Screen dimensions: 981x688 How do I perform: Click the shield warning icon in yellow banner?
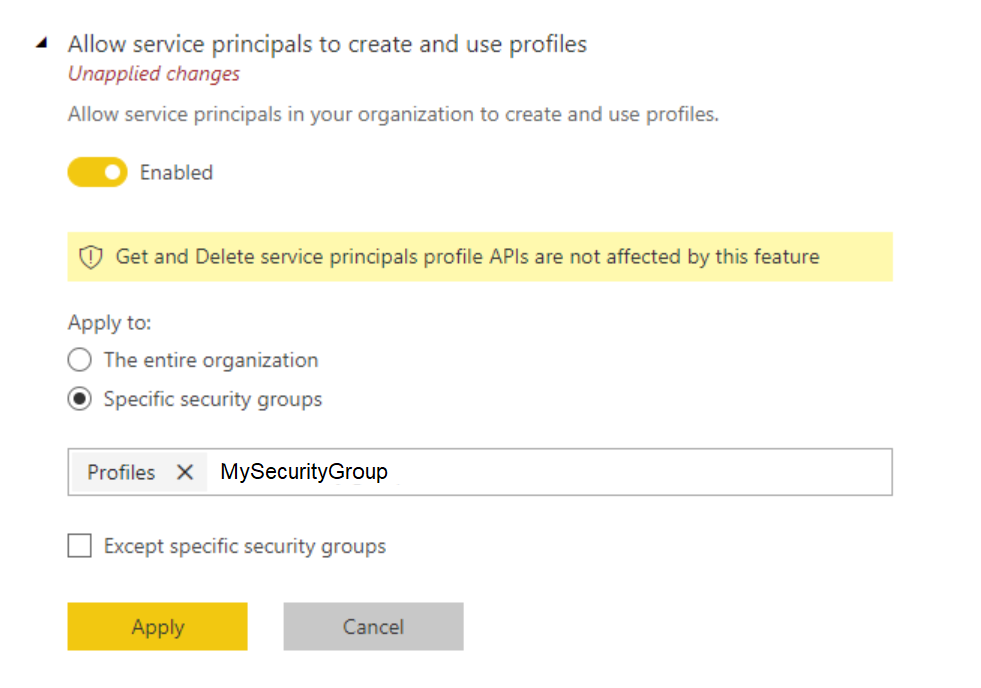90,257
